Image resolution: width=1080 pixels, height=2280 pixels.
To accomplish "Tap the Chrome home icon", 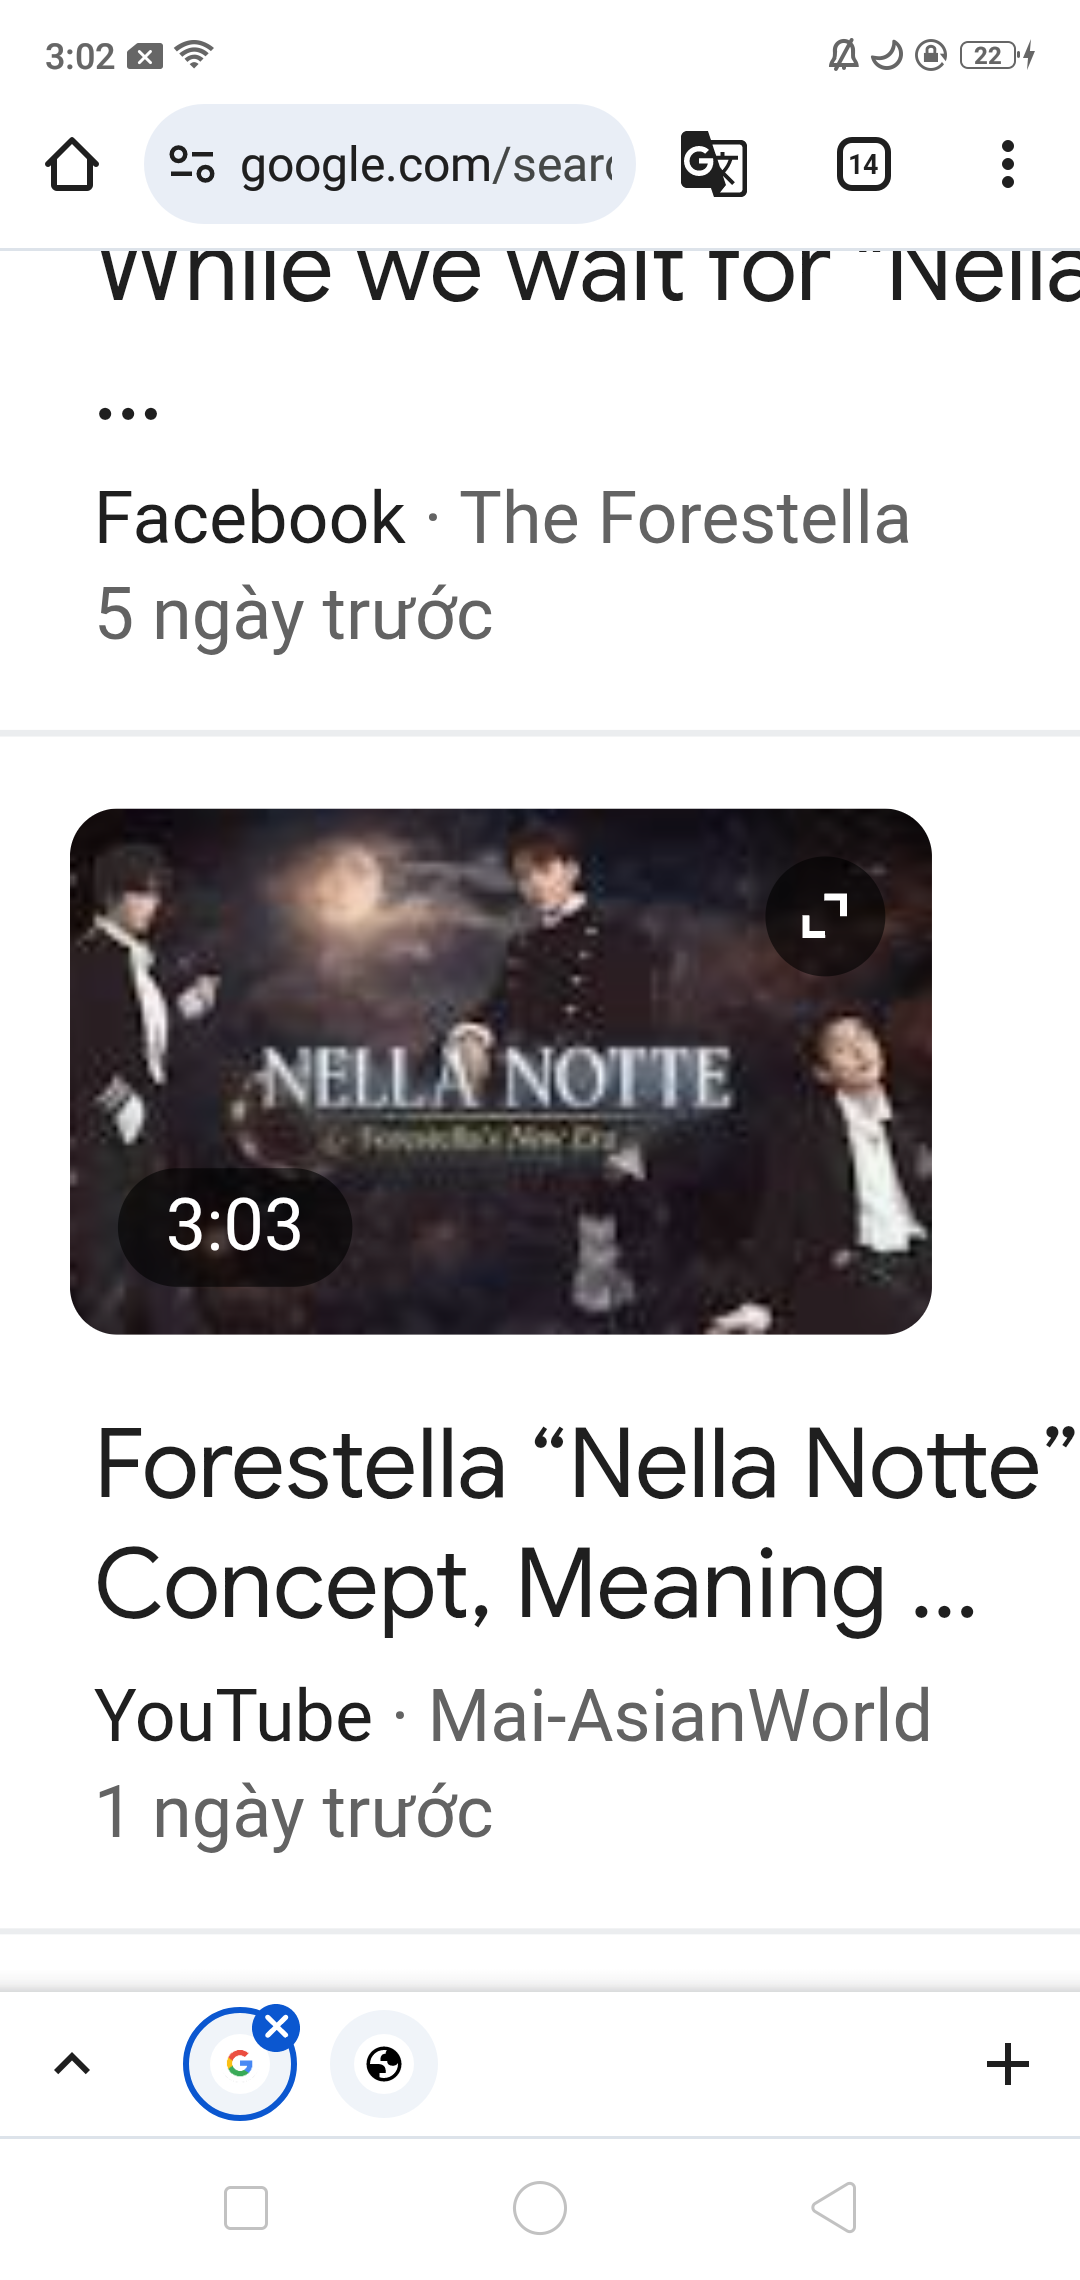I will click(72, 164).
